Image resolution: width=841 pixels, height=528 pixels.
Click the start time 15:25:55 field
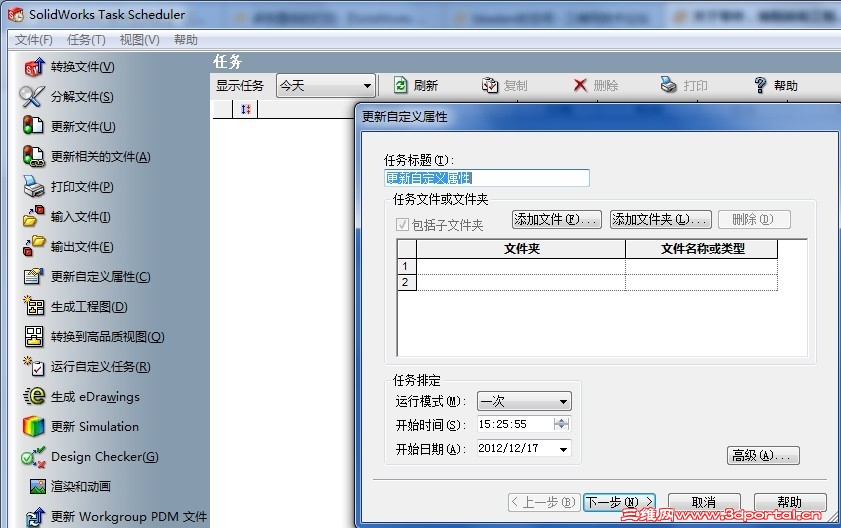[515, 424]
